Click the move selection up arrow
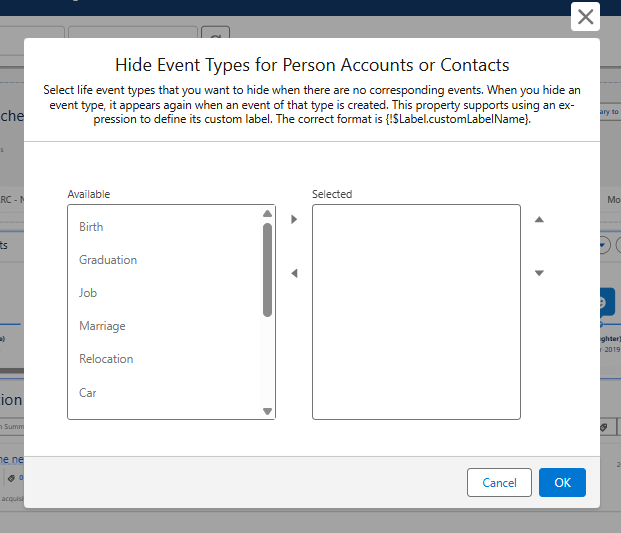Screen dimensions: 621x533 [539, 219]
